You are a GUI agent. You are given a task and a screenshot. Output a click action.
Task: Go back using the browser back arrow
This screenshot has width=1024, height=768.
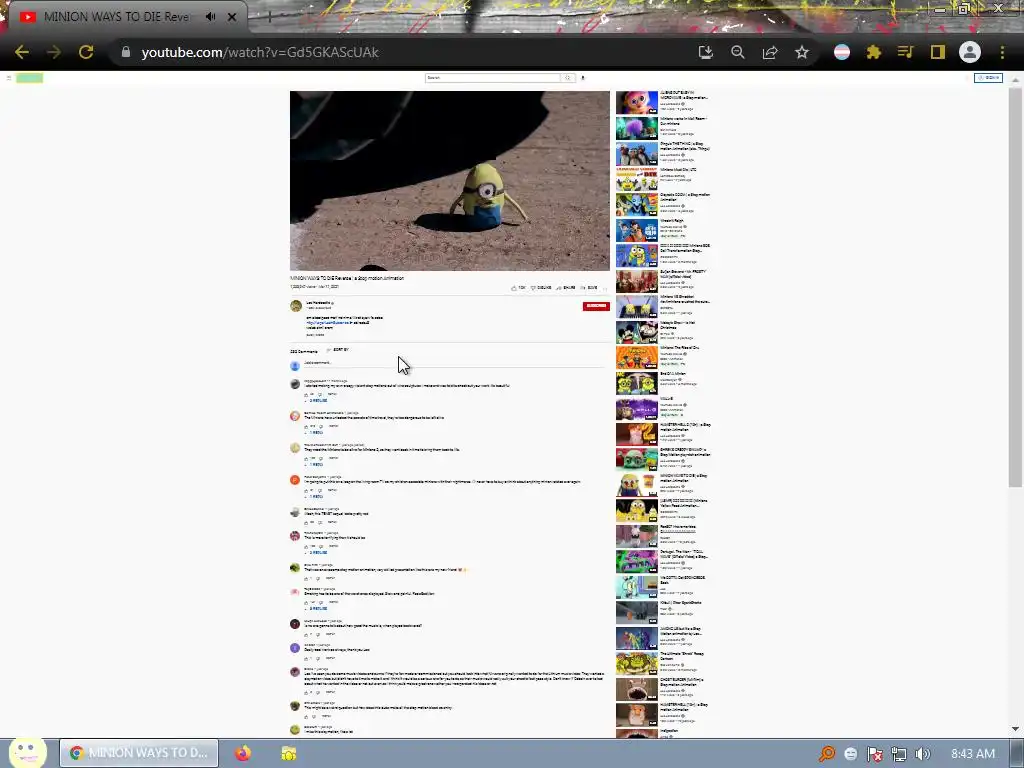point(22,52)
